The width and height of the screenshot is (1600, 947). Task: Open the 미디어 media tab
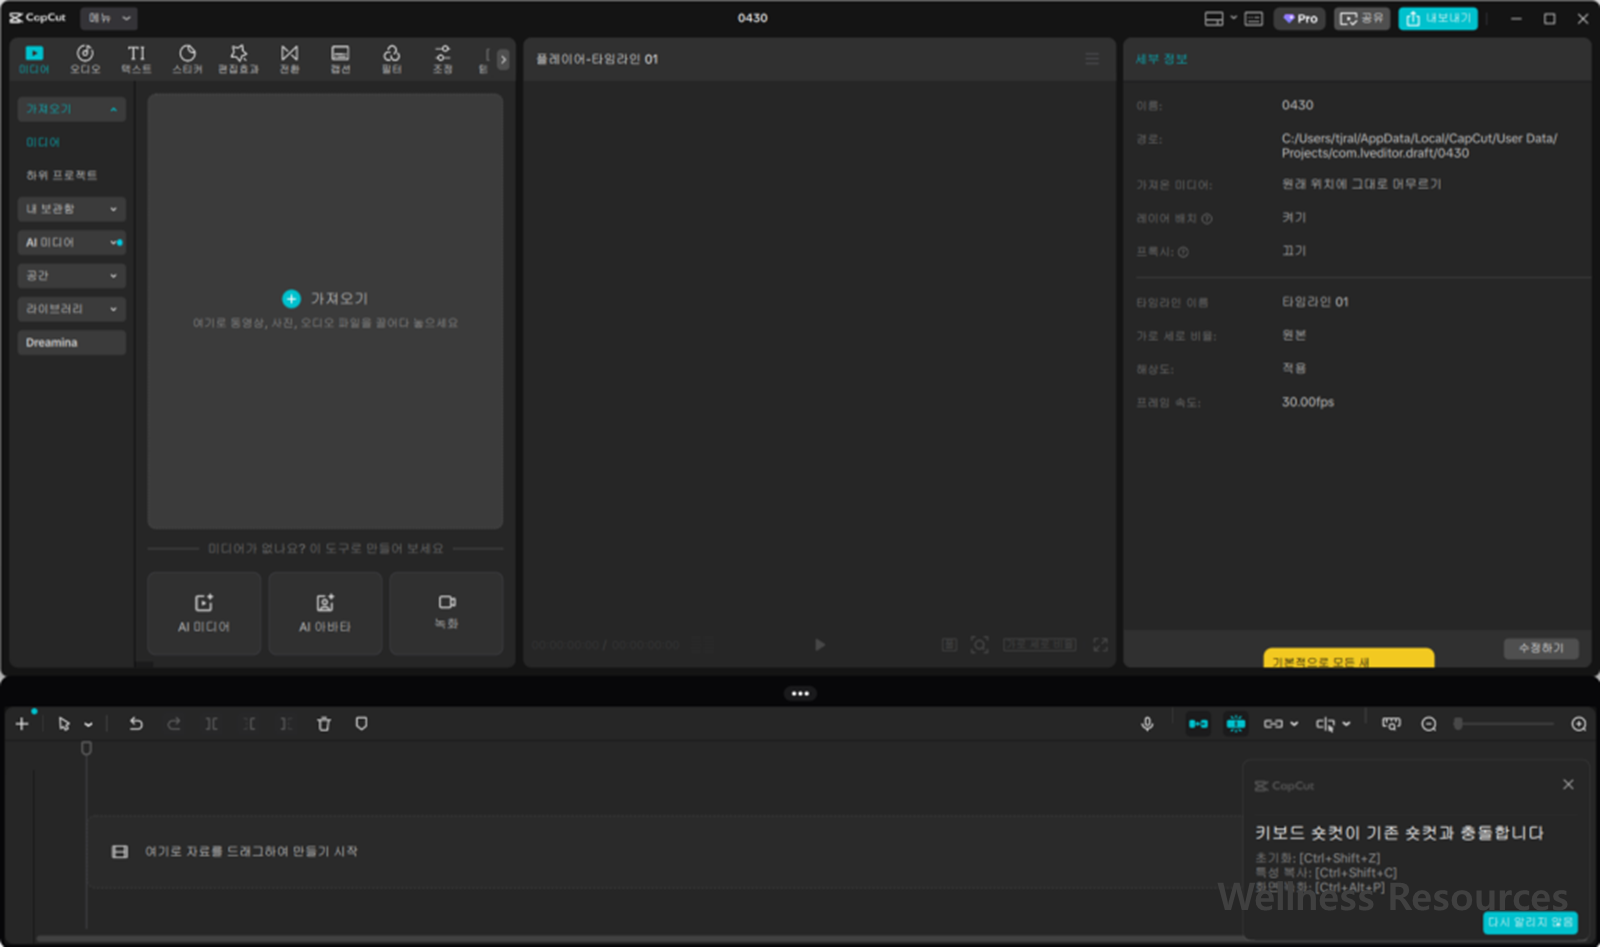[x=34, y=59]
